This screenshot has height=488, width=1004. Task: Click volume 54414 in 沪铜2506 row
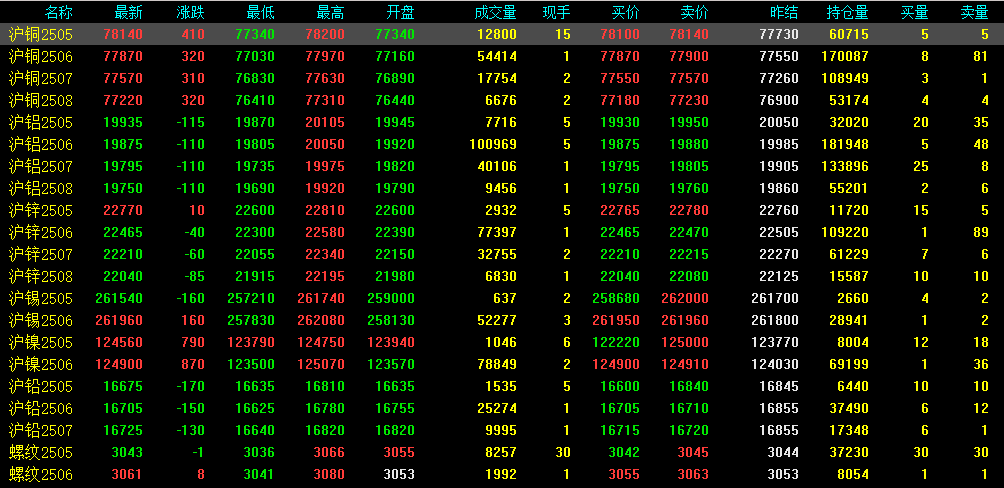[497, 56]
